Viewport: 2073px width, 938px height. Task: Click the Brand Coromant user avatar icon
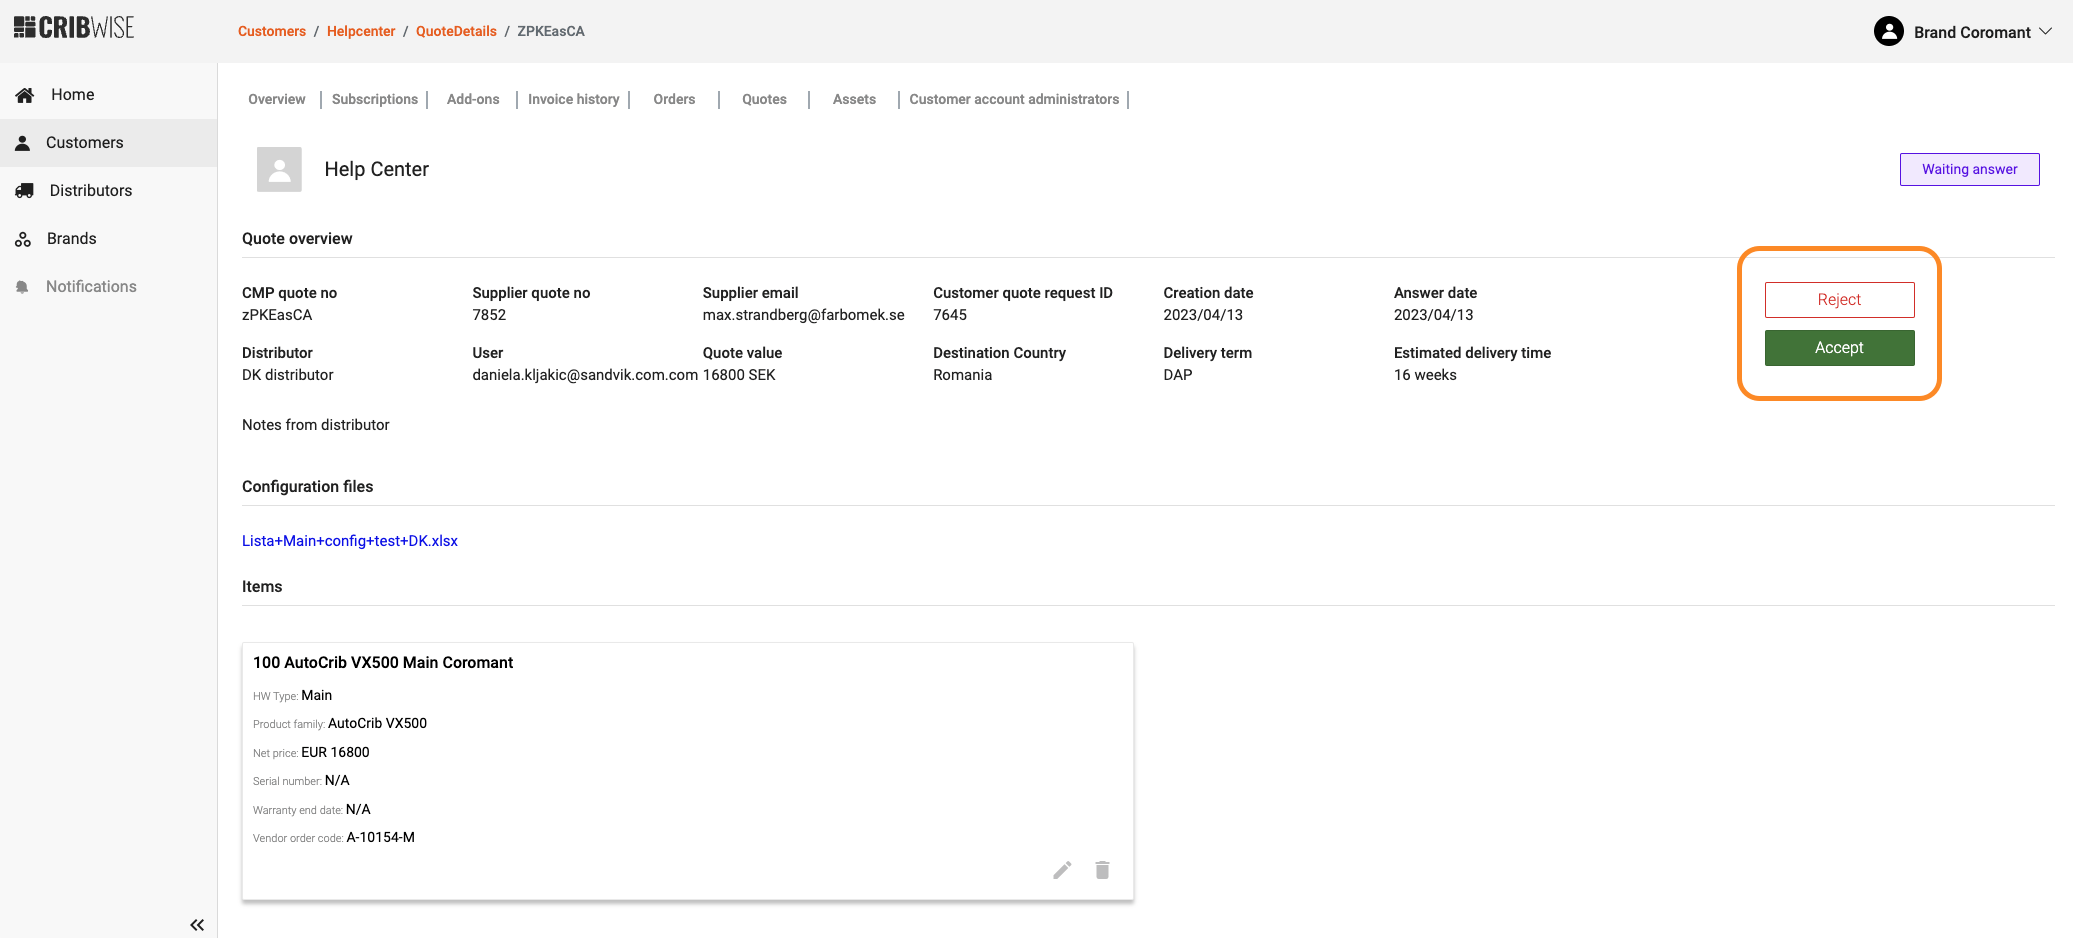point(1888,32)
